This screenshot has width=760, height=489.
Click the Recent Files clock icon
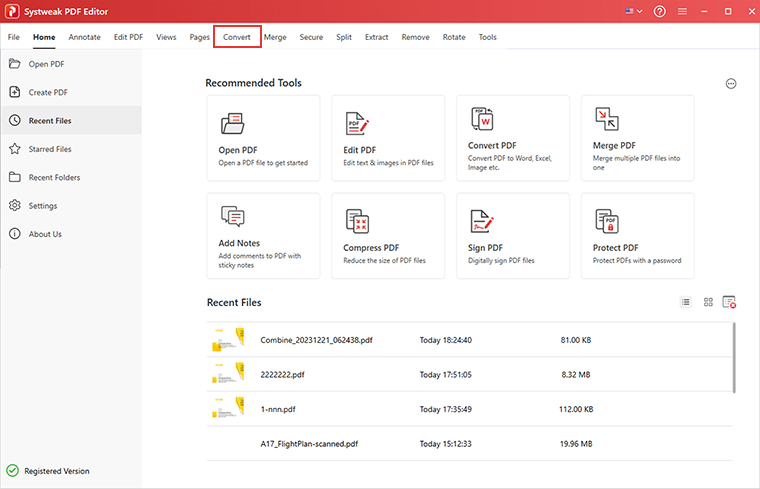pyautogui.click(x=15, y=120)
